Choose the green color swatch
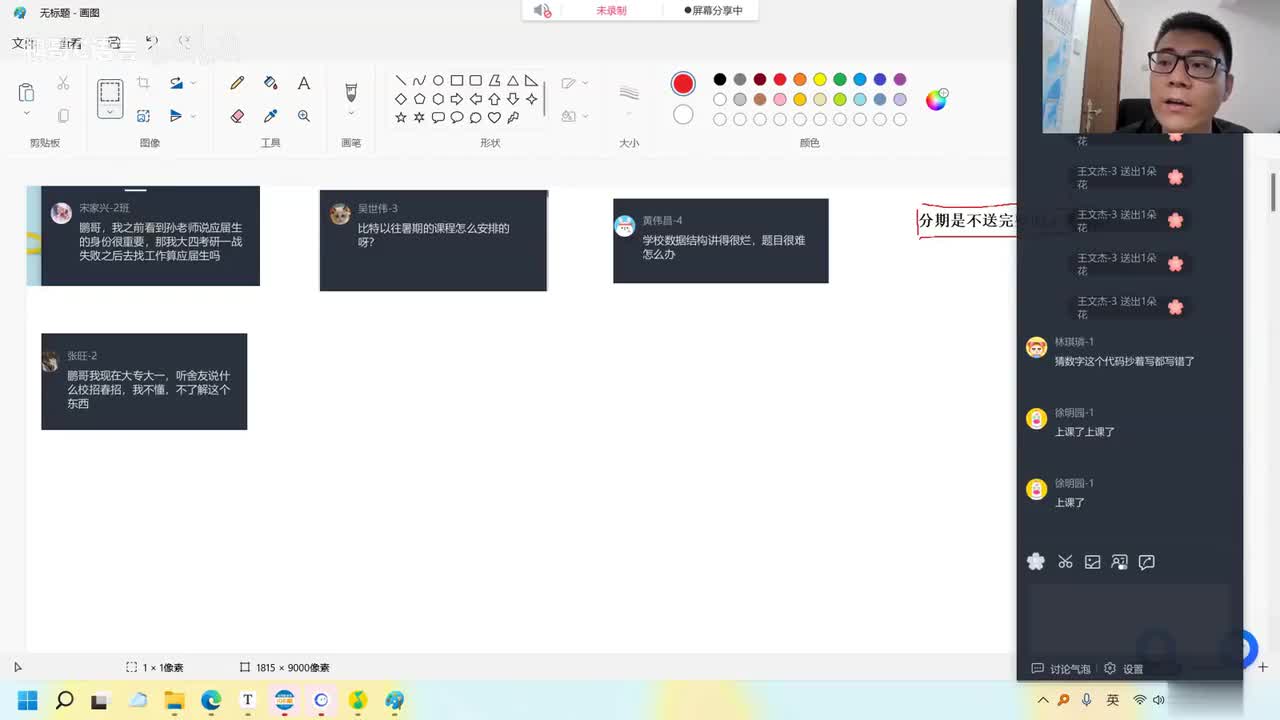This screenshot has height=720, width=1280. (840, 79)
